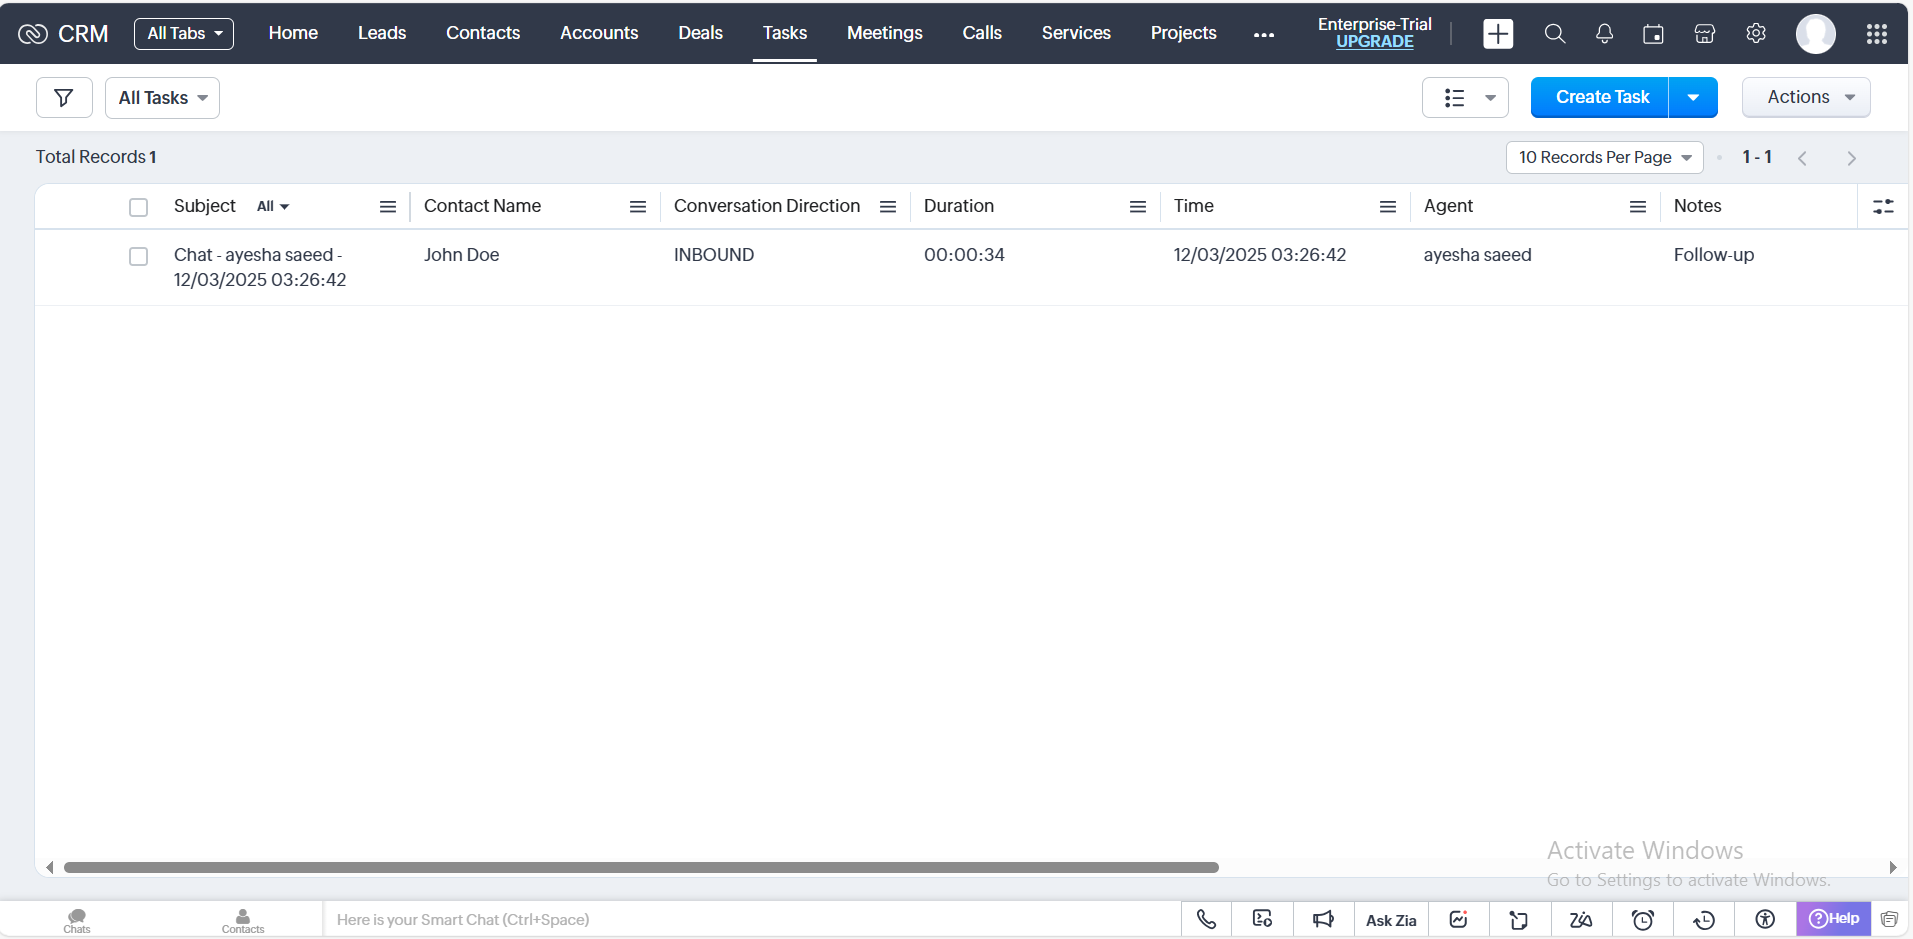Click the phone icon in bottom bar
The image size is (1913, 939).
1206,919
